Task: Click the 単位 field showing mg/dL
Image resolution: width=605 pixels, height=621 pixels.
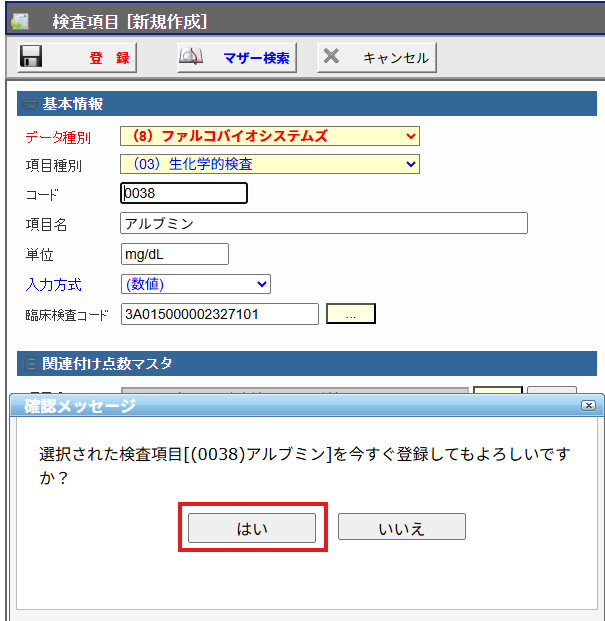Action: pos(173,254)
